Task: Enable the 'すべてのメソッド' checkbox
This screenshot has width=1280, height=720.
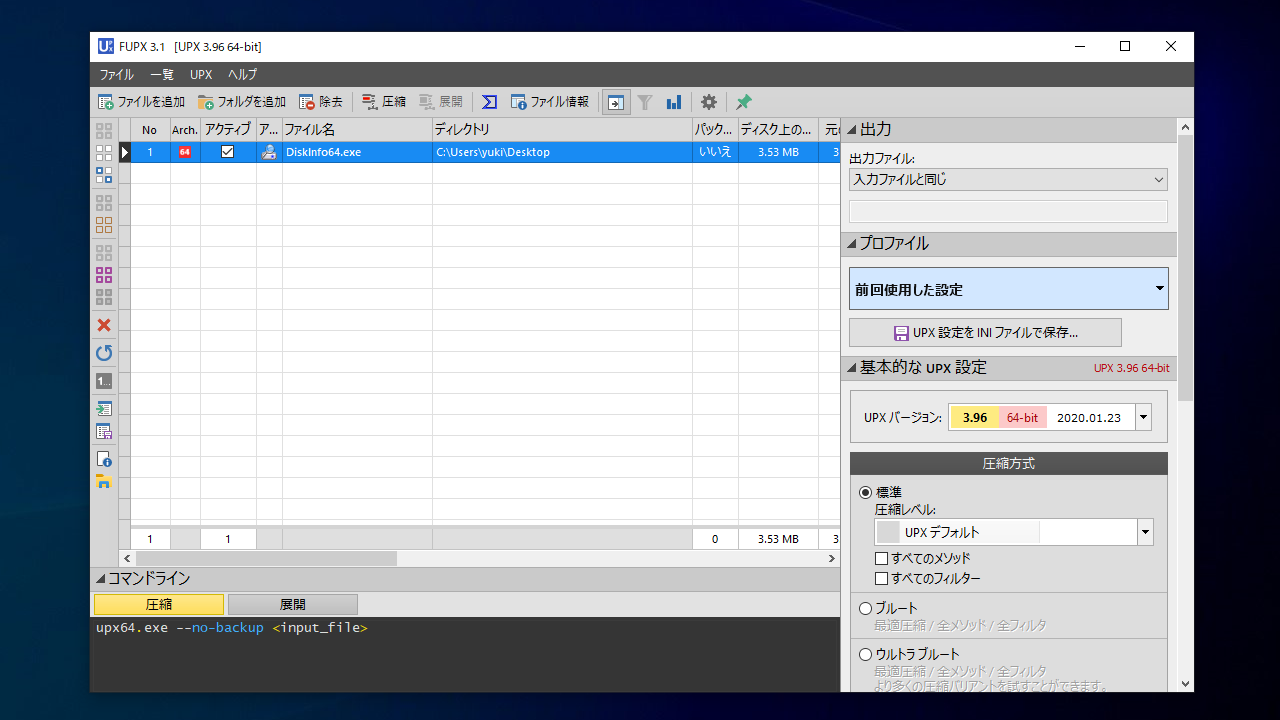Action: 881,558
